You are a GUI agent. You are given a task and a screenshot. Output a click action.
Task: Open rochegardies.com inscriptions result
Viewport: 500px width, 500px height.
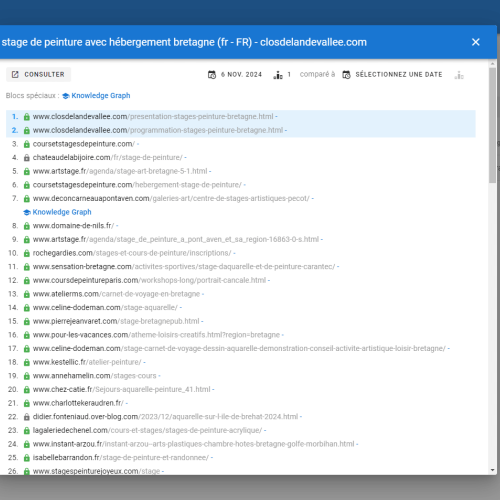coord(132,253)
